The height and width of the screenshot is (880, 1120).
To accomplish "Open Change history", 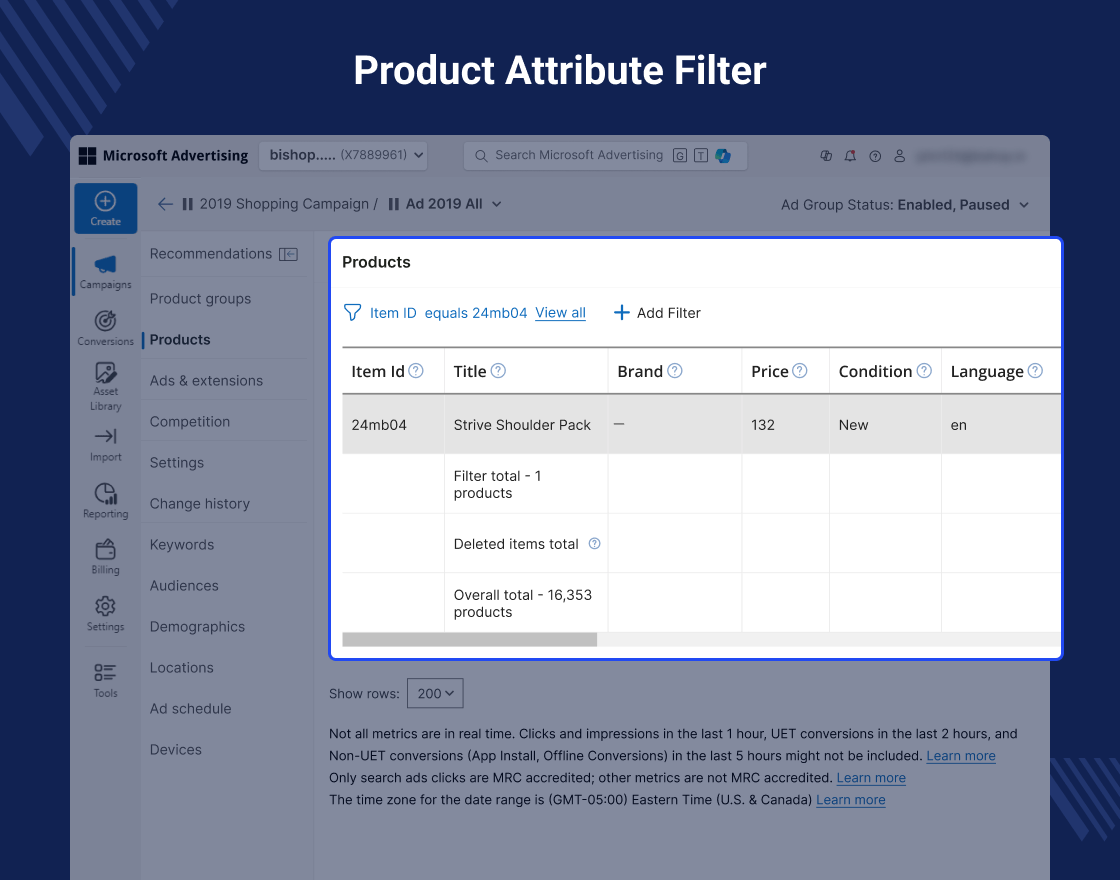I will (x=200, y=504).
